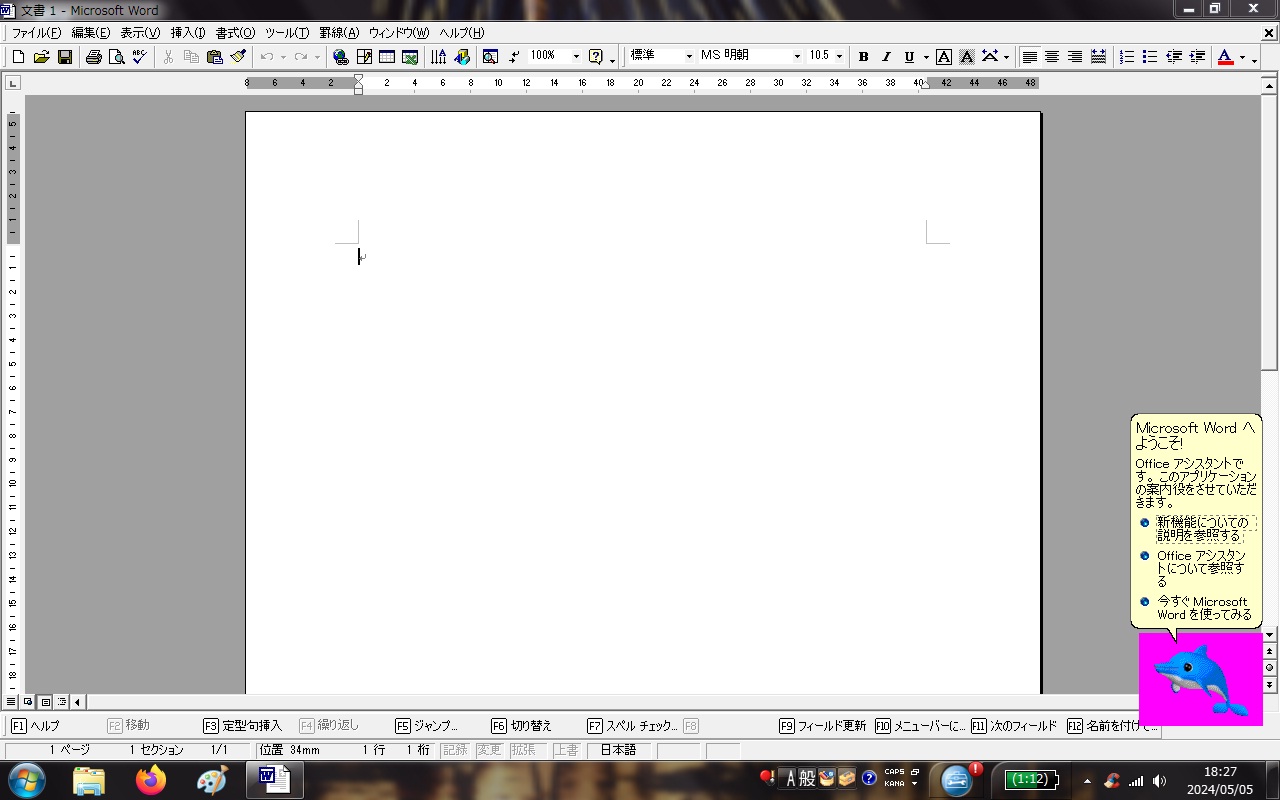Click 新機能についての説明を参照する assistant option

tap(1203, 529)
